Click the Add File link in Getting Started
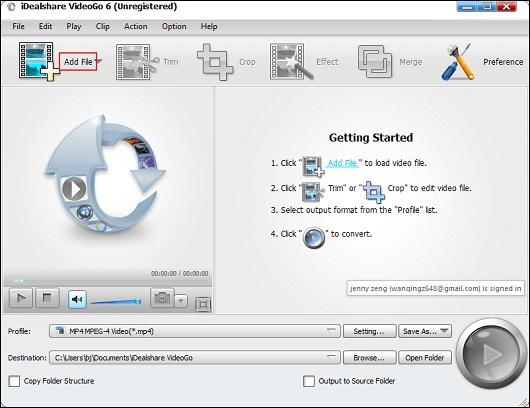This screenshot has height=408, width=530. (x=342, y=163)
